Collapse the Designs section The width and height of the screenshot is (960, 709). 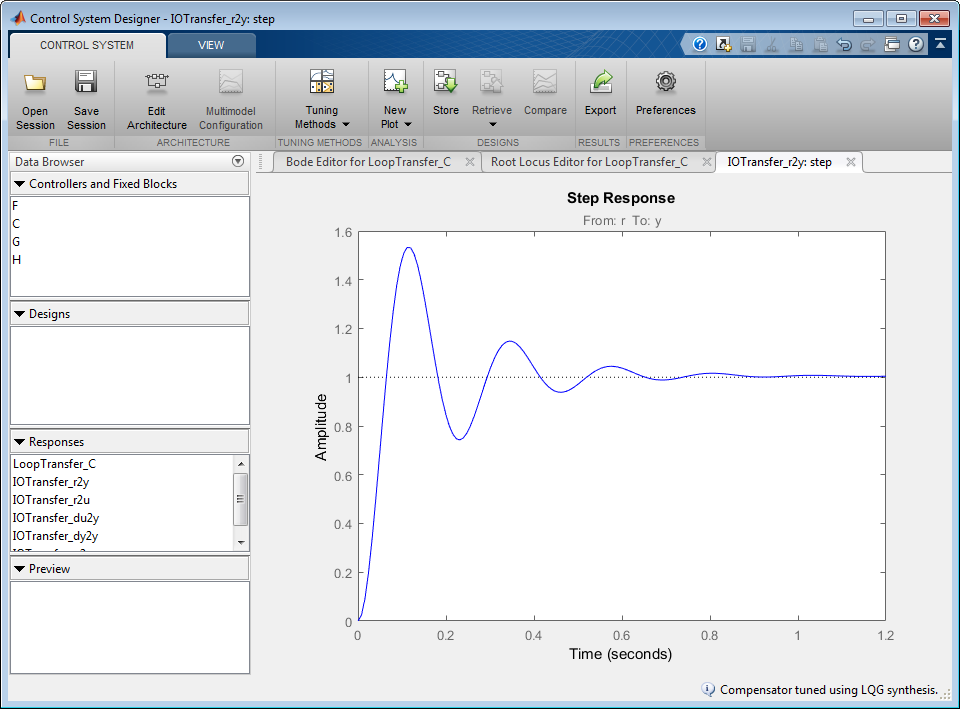(x=20, y=313)
